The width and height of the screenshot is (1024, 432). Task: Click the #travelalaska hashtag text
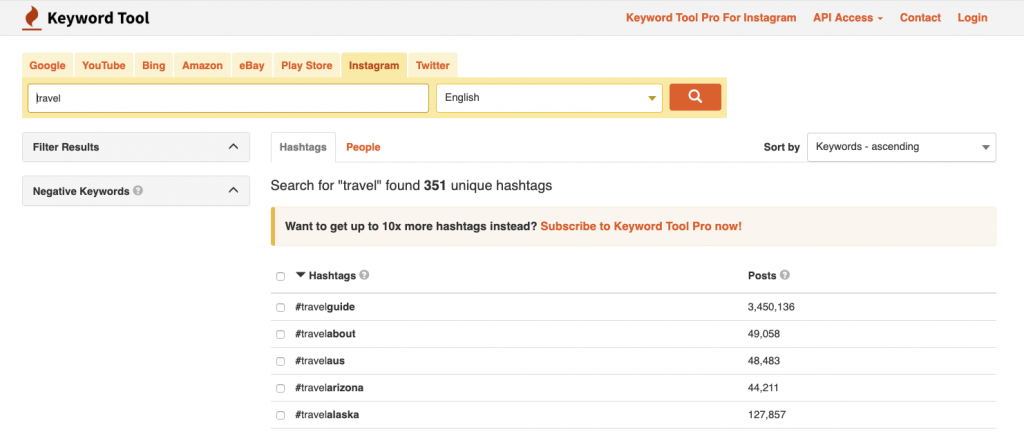pos(327,414)
